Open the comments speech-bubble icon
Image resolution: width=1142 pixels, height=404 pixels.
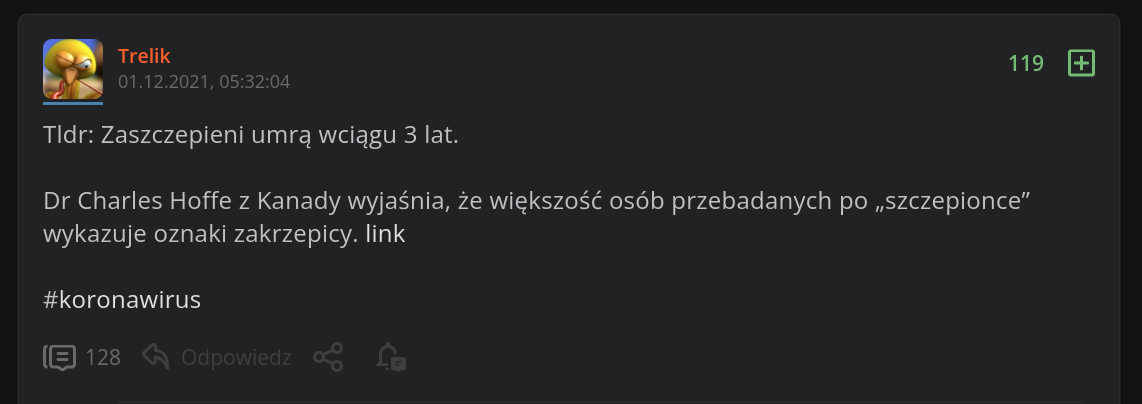(59, 357)
